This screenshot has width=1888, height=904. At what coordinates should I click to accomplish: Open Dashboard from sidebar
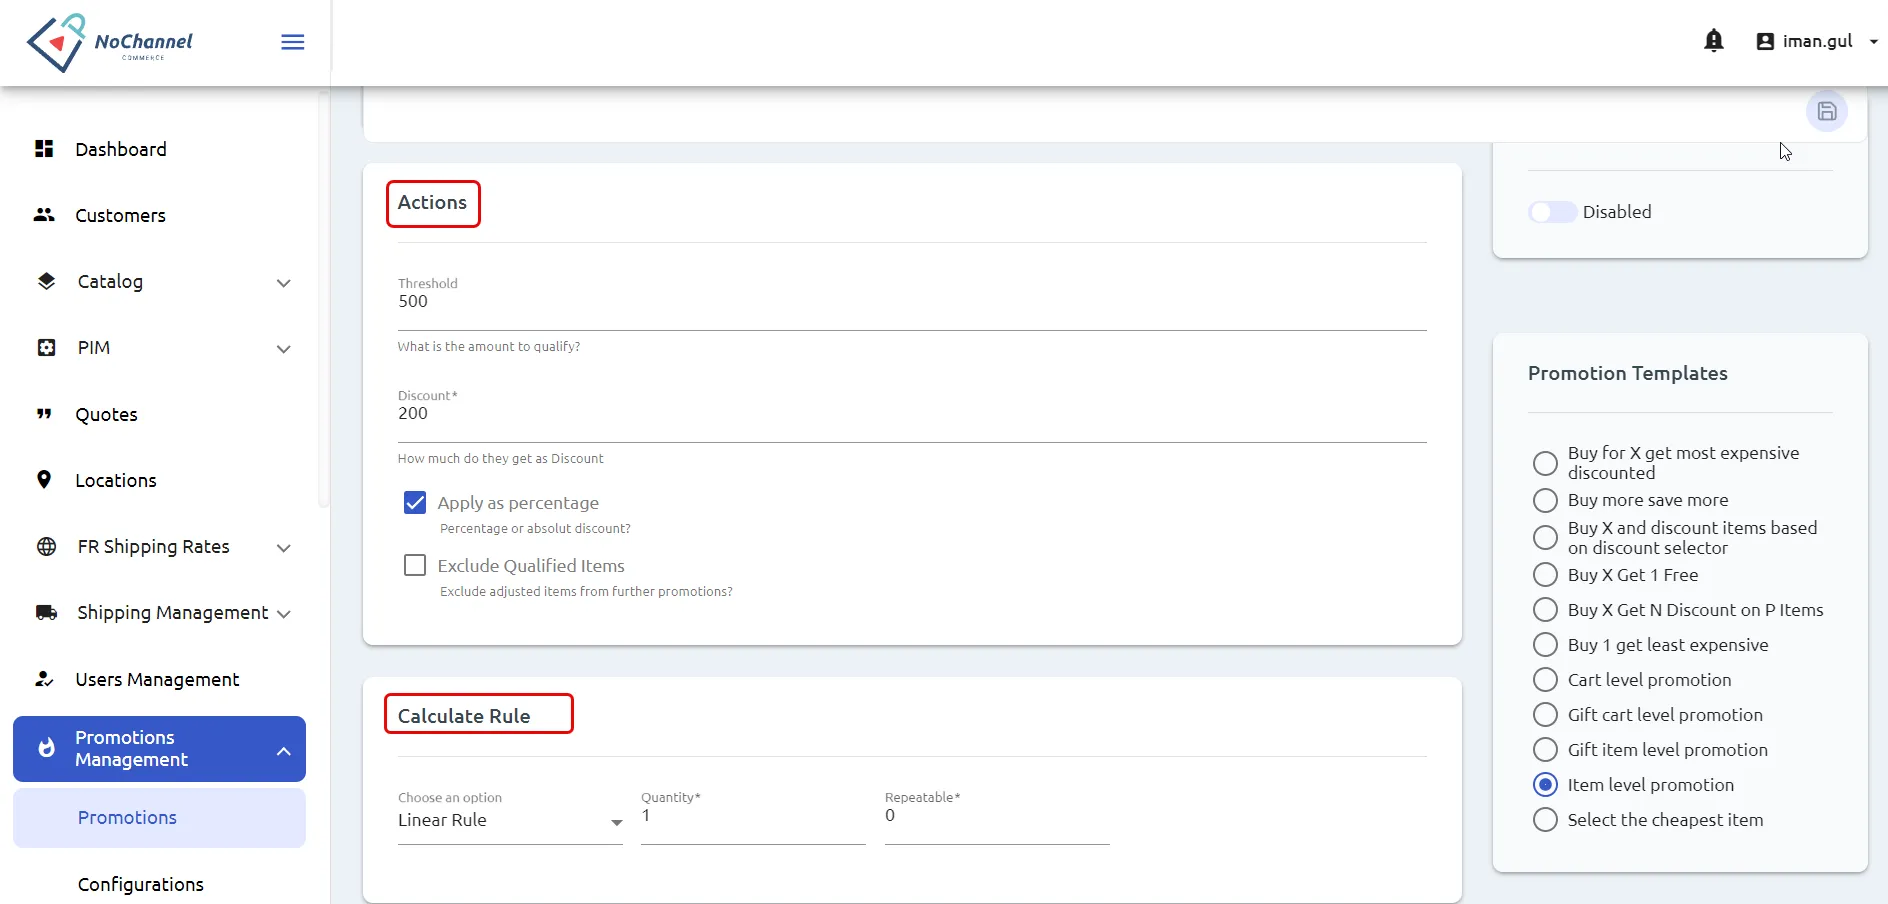[121, 149]
